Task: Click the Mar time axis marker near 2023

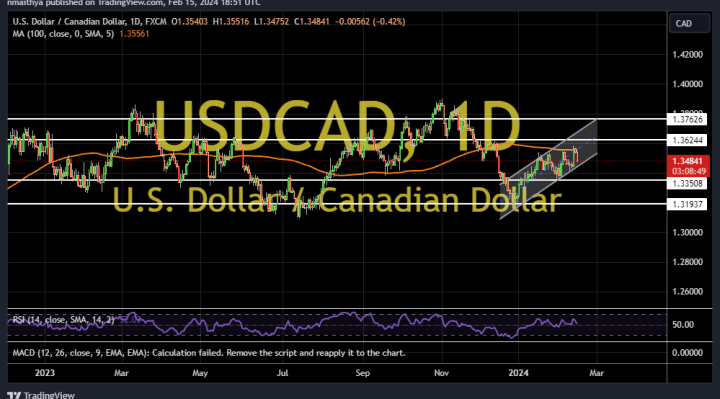Action: pos(121,373)
